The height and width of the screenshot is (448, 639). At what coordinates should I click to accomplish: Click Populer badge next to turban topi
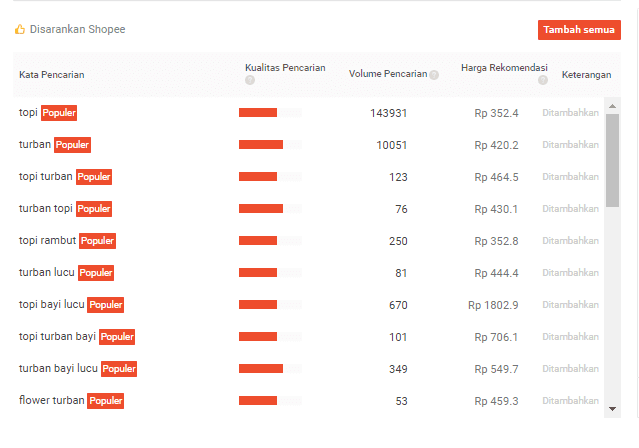click(94, 209)
